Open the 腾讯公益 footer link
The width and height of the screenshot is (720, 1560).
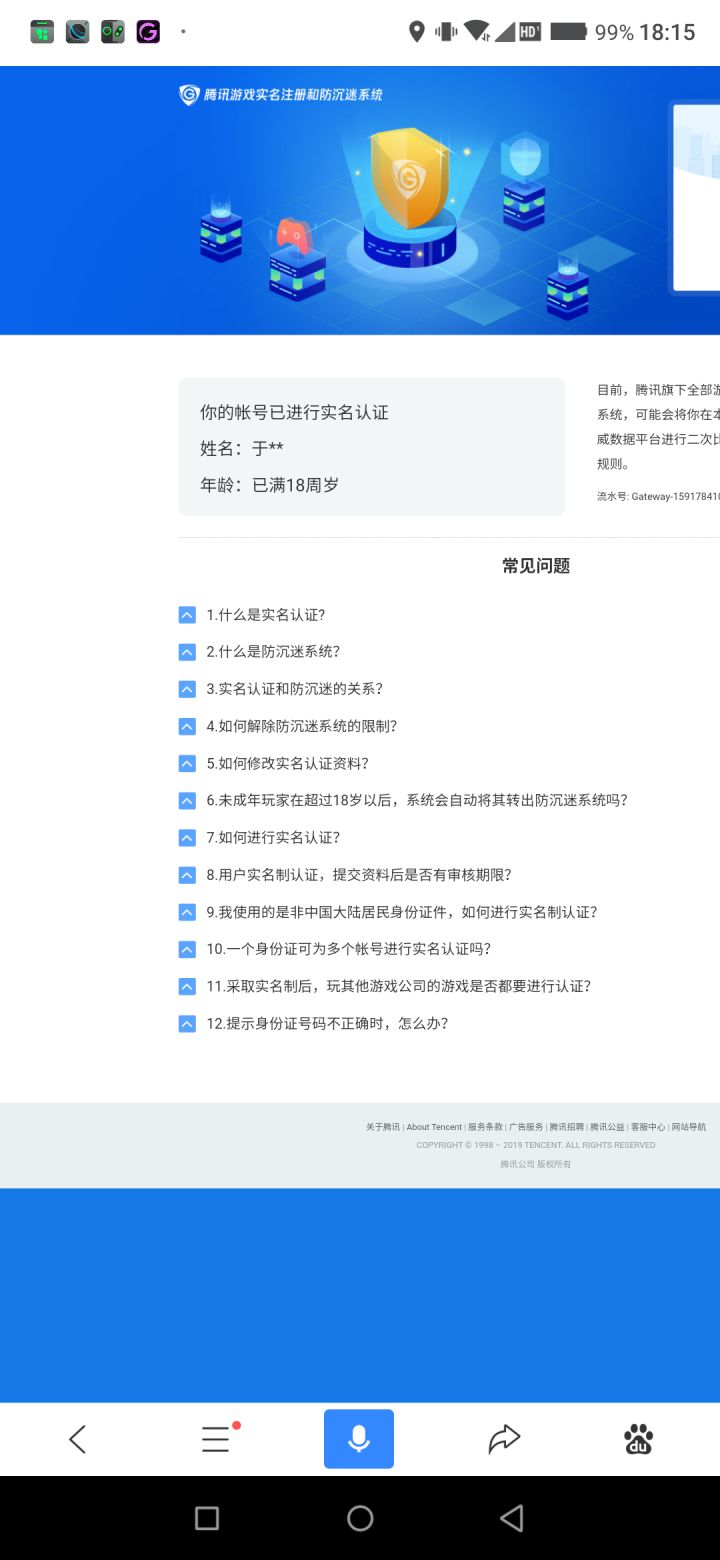point(607,1127)
